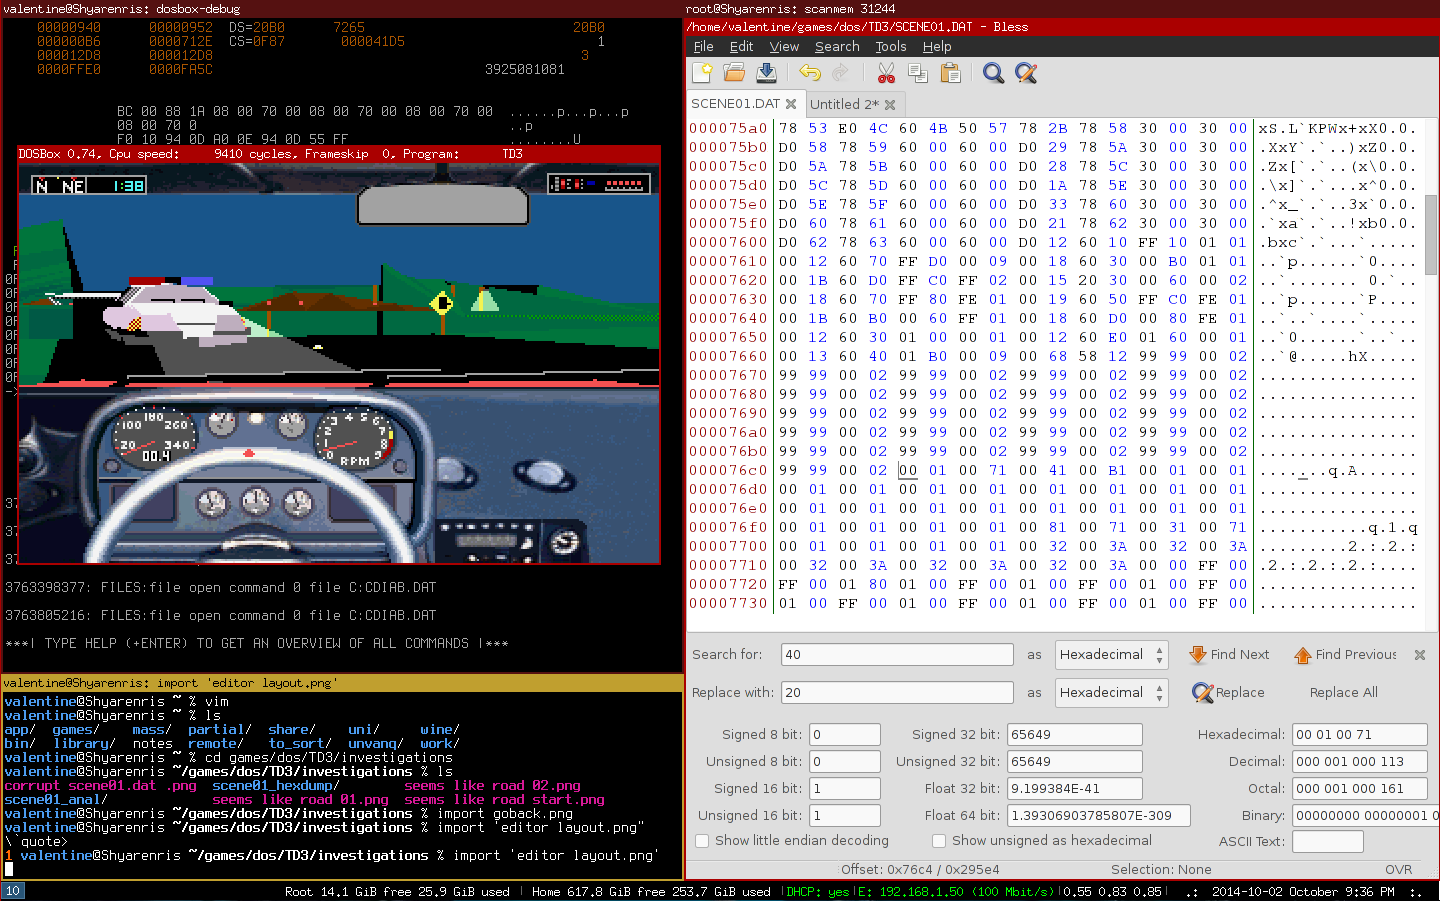
Task: Close the SCENE01.DAT tab with its x
Action: tap(791, 104)
